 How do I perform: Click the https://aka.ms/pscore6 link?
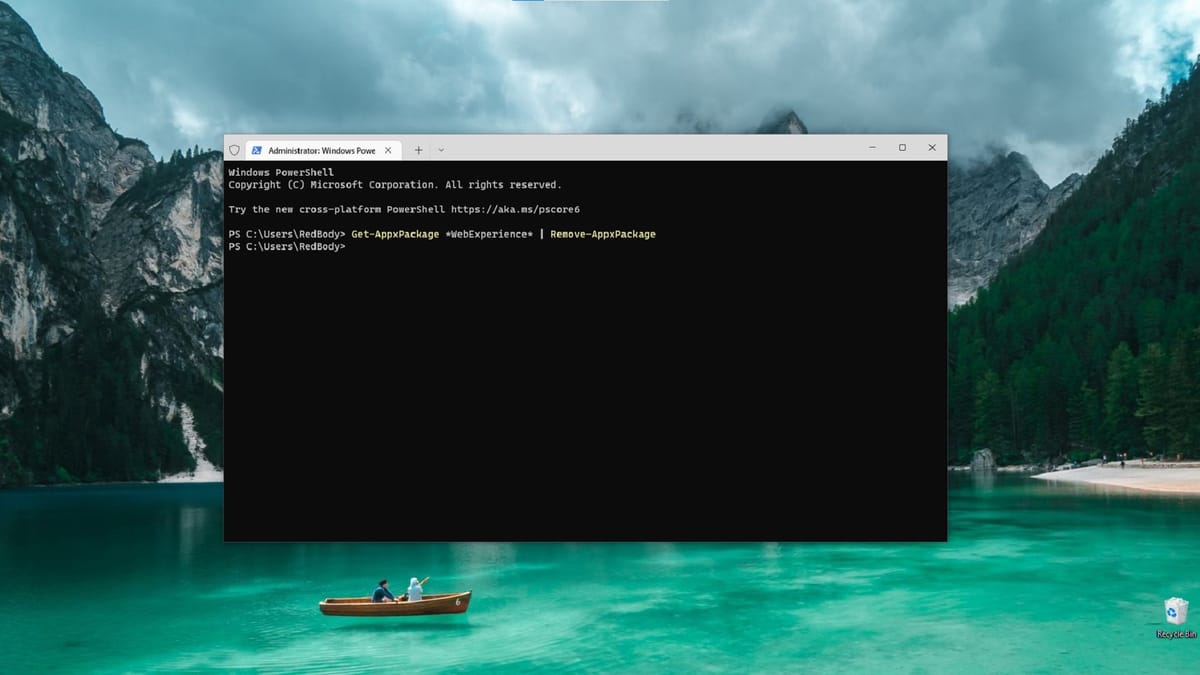[x=515, y=209]
